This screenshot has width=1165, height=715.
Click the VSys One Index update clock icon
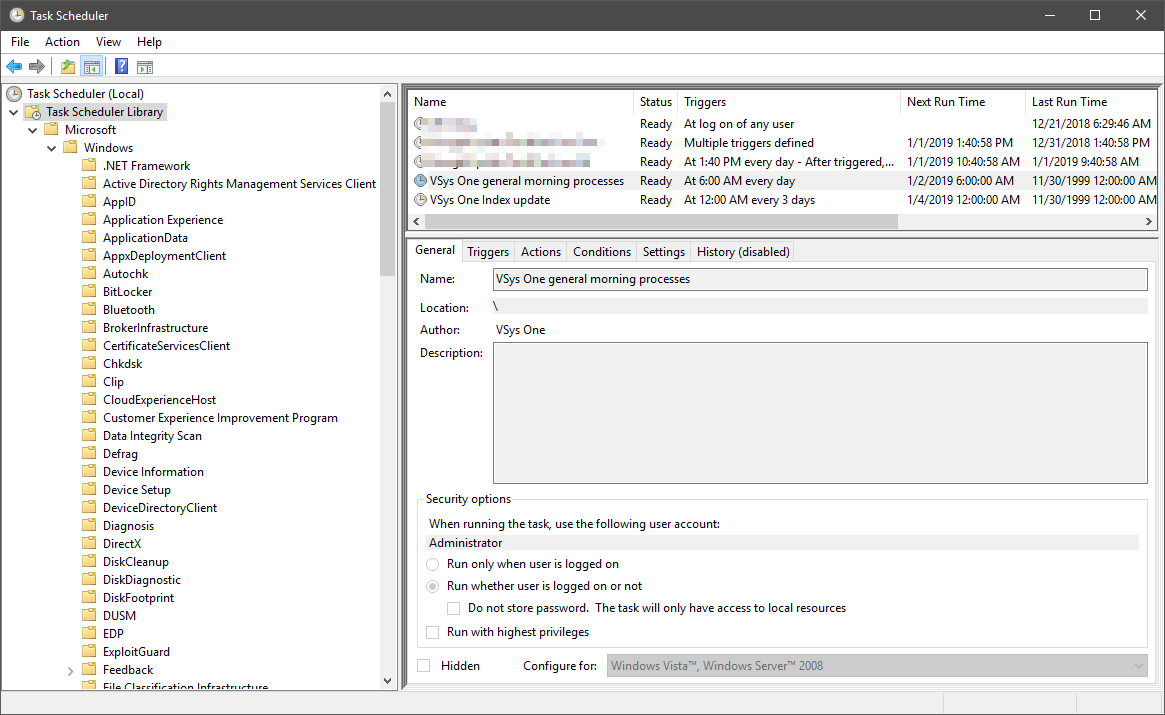coord(421,200)
